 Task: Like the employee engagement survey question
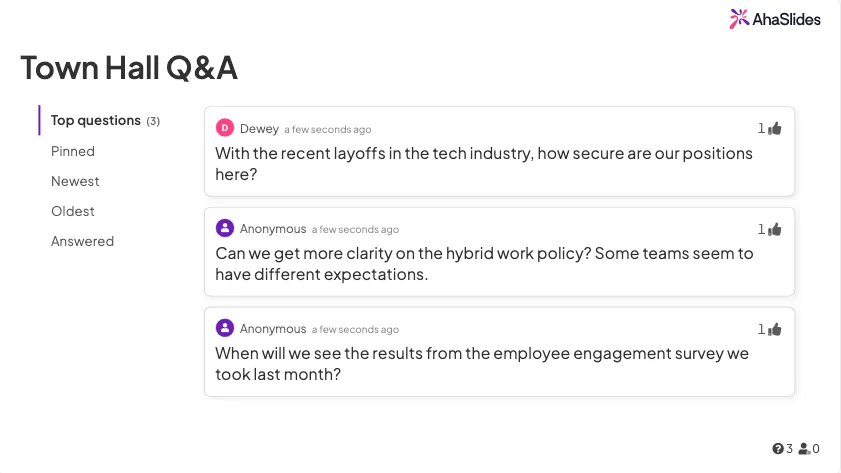click(775, 329)
